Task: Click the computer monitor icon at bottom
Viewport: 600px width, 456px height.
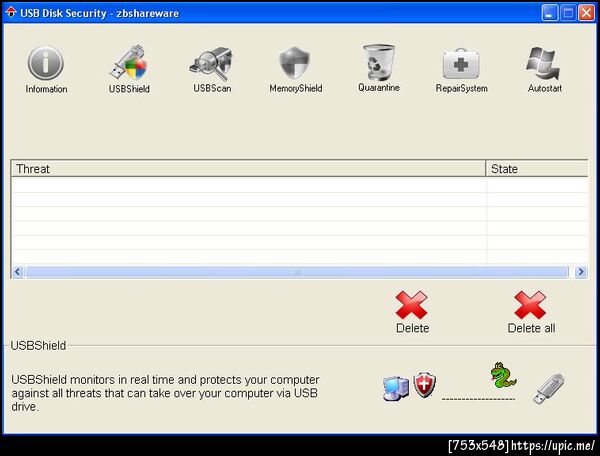Action: coord(396,388)
